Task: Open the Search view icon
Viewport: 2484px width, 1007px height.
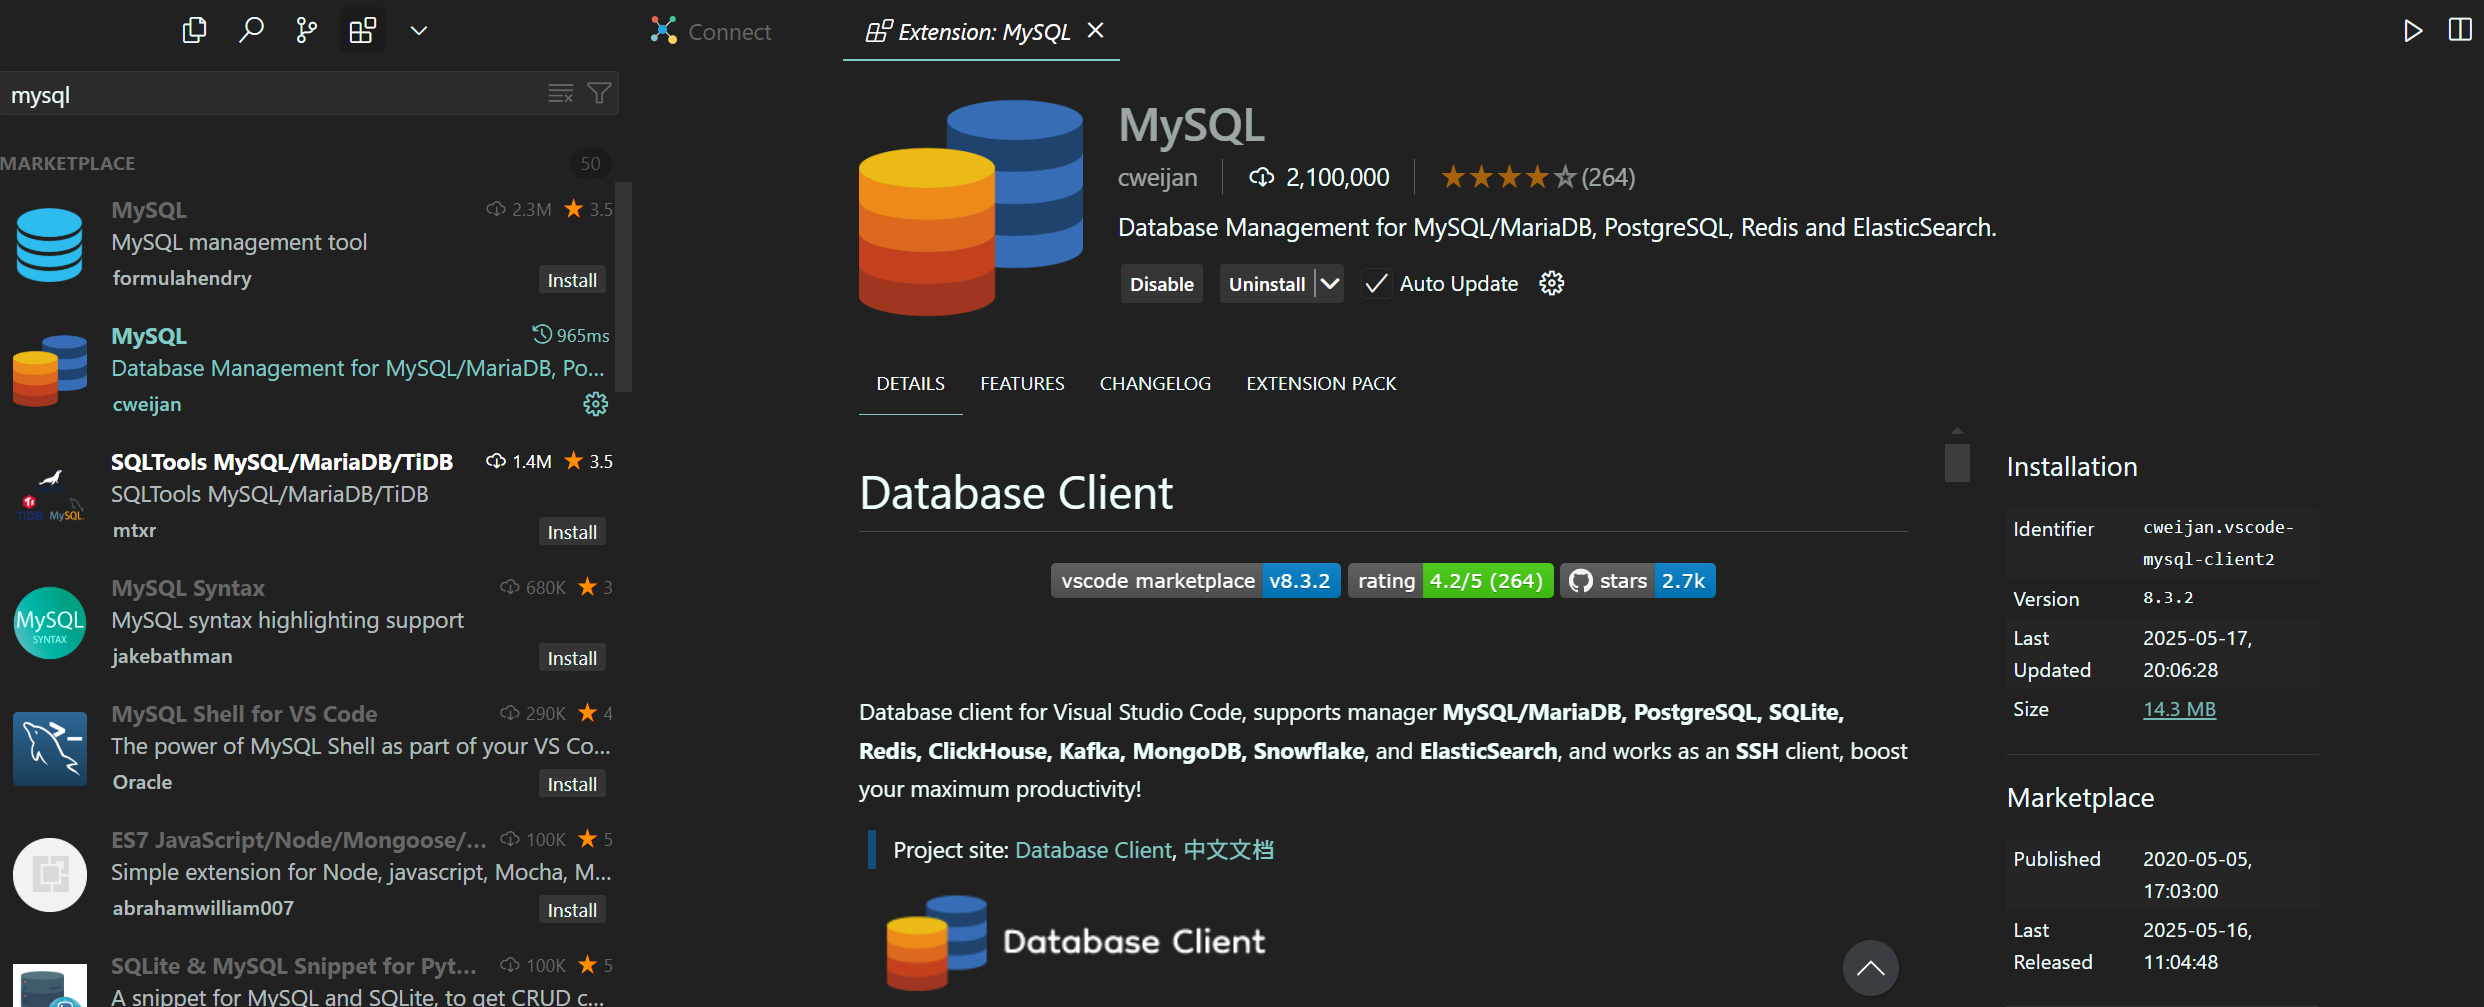Action: [x=251, y=31]
